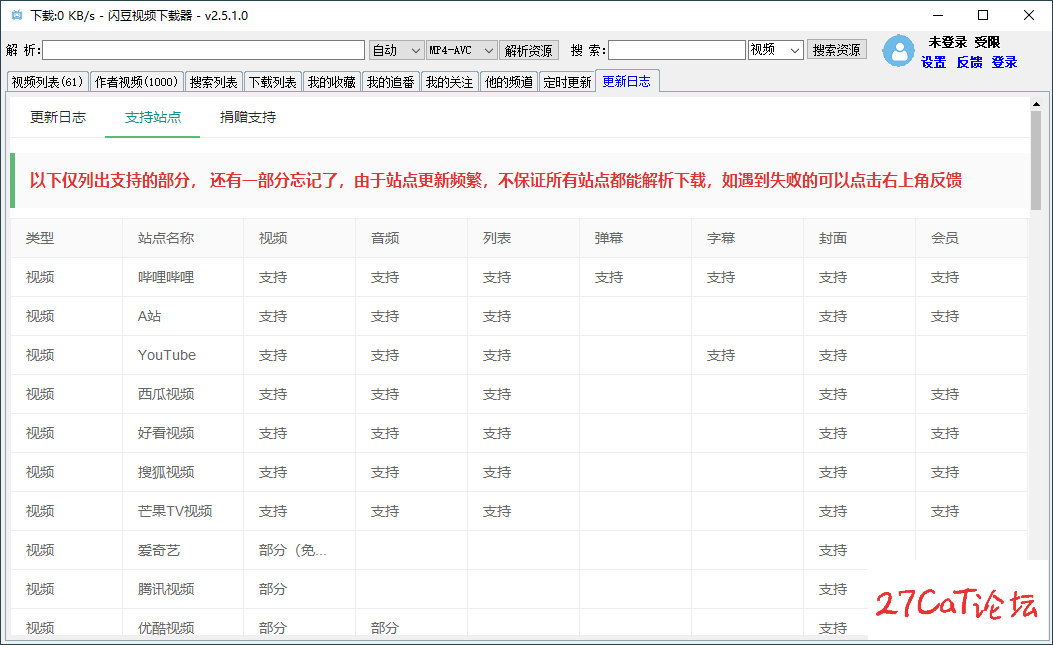Select the 定时更新 tab
The height and width of the screenshot is (645, 1053).
pyautogui.click(x=567, y=82)
